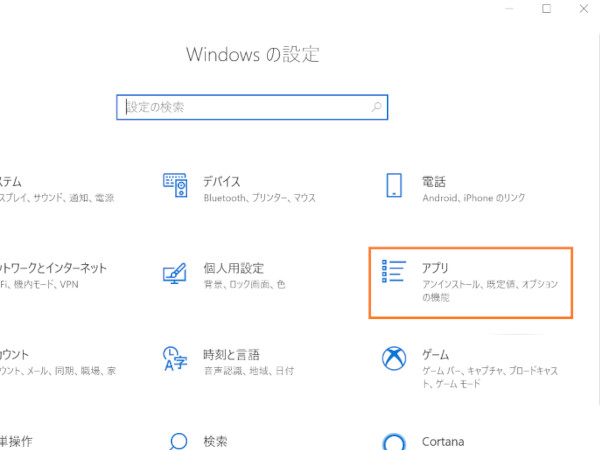Focus the 設定の検索 search field
This screenshot has height=450, width=600.
[252, 107]
